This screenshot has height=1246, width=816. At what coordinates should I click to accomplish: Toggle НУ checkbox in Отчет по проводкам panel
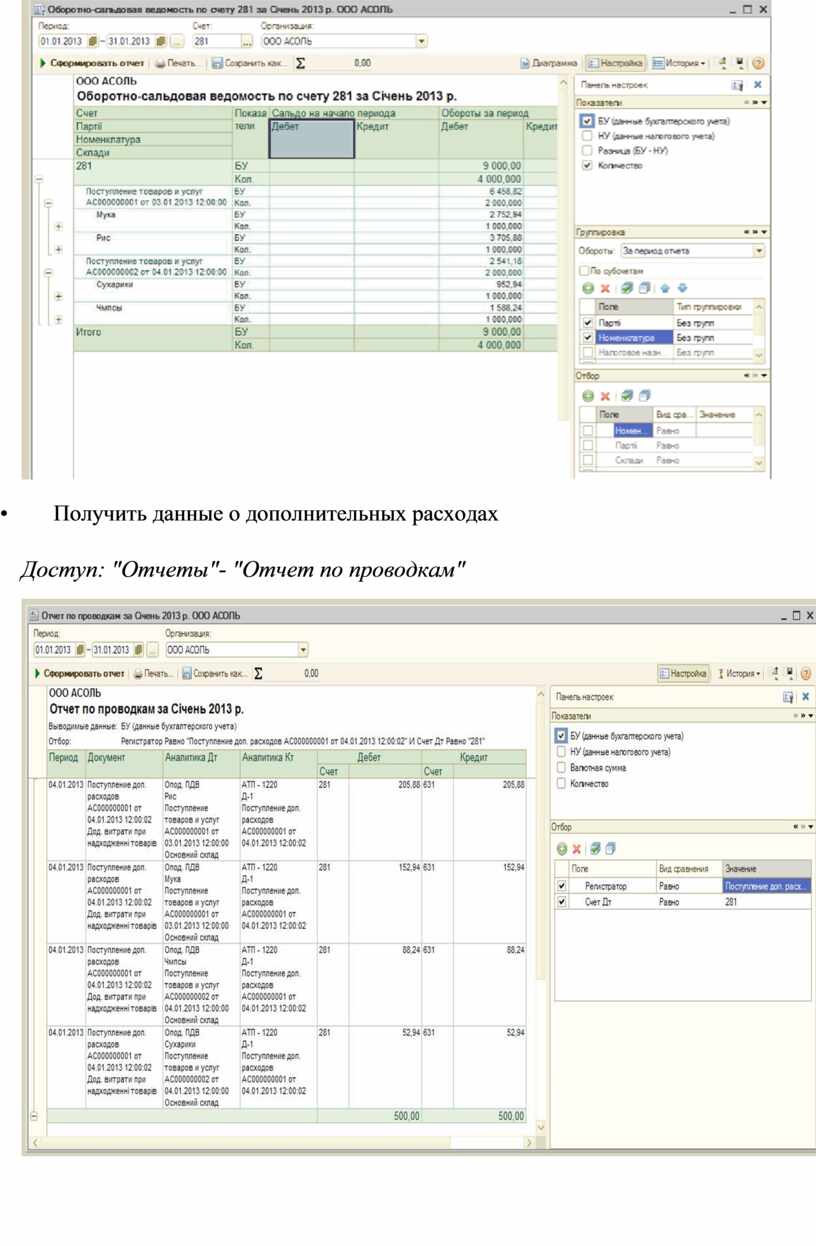coord(561,751)
